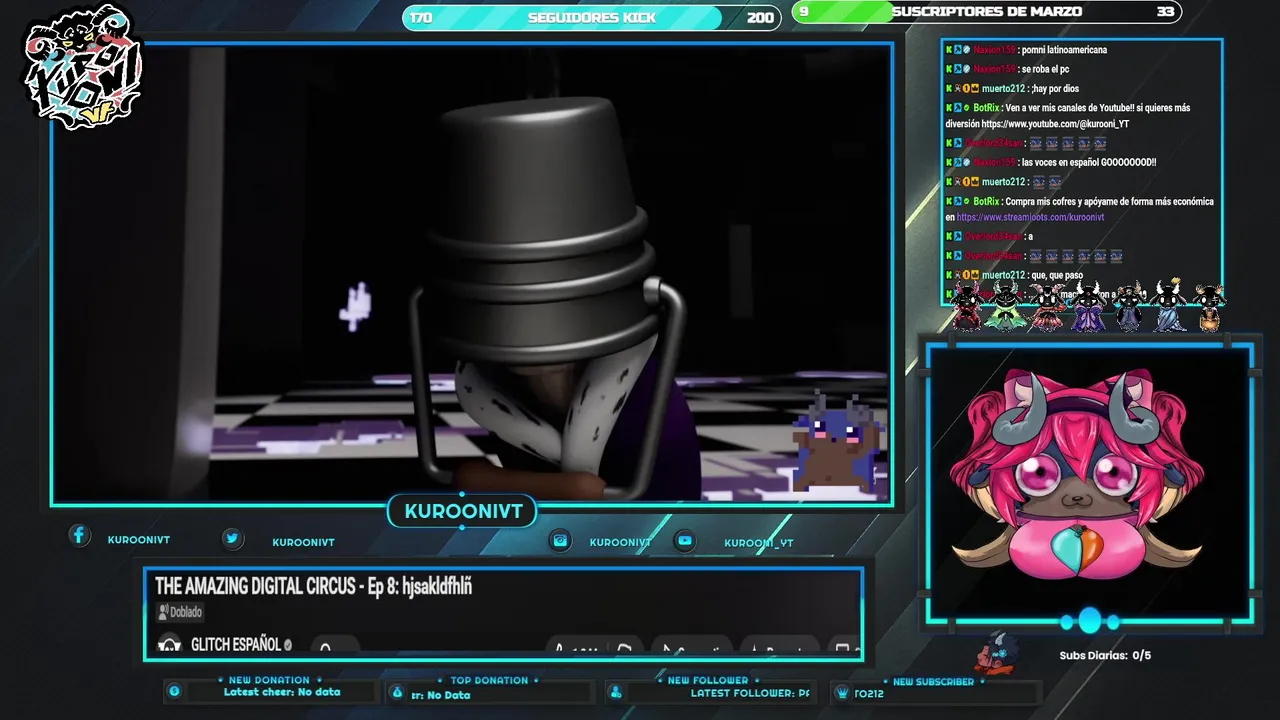Viewport: 1280px width, 720px height.
Task: Click the emote row in the first Overlord34san message
Action: point(1068,143)
